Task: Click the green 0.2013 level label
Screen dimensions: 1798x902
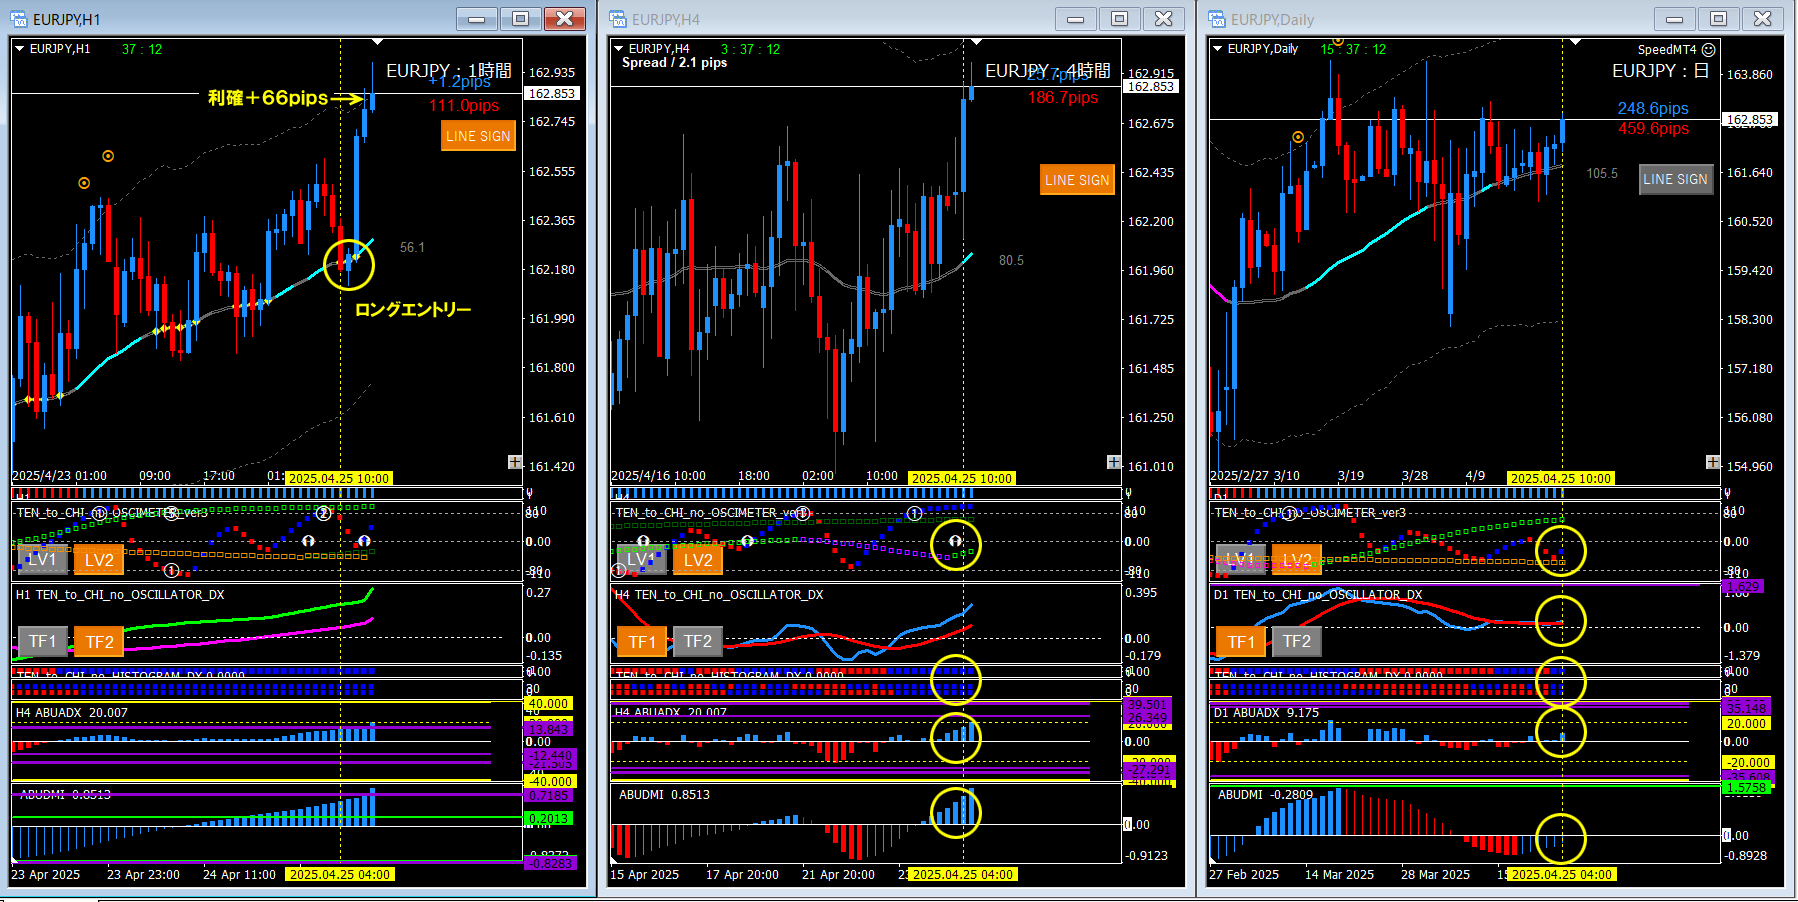Action: point(549,819)
